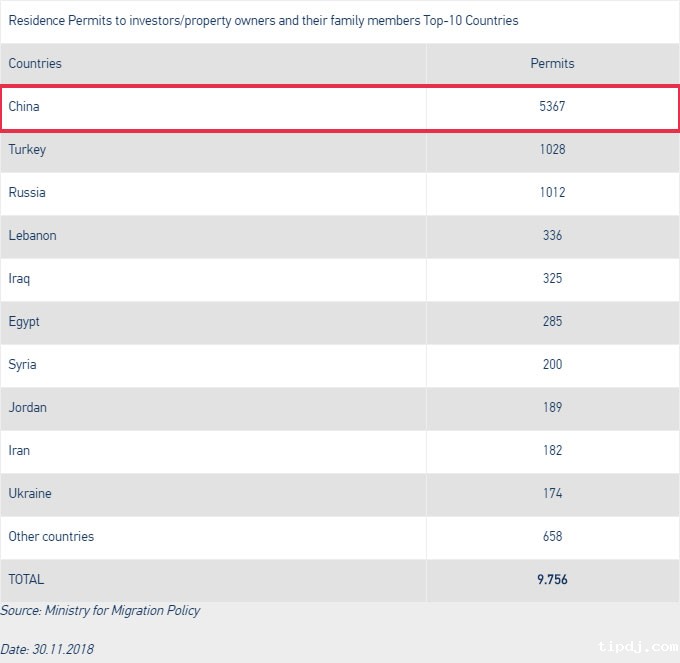Screen dimensions: 680x663
Task: Click Iran's permit count 182
Action: tap(552, 450)
